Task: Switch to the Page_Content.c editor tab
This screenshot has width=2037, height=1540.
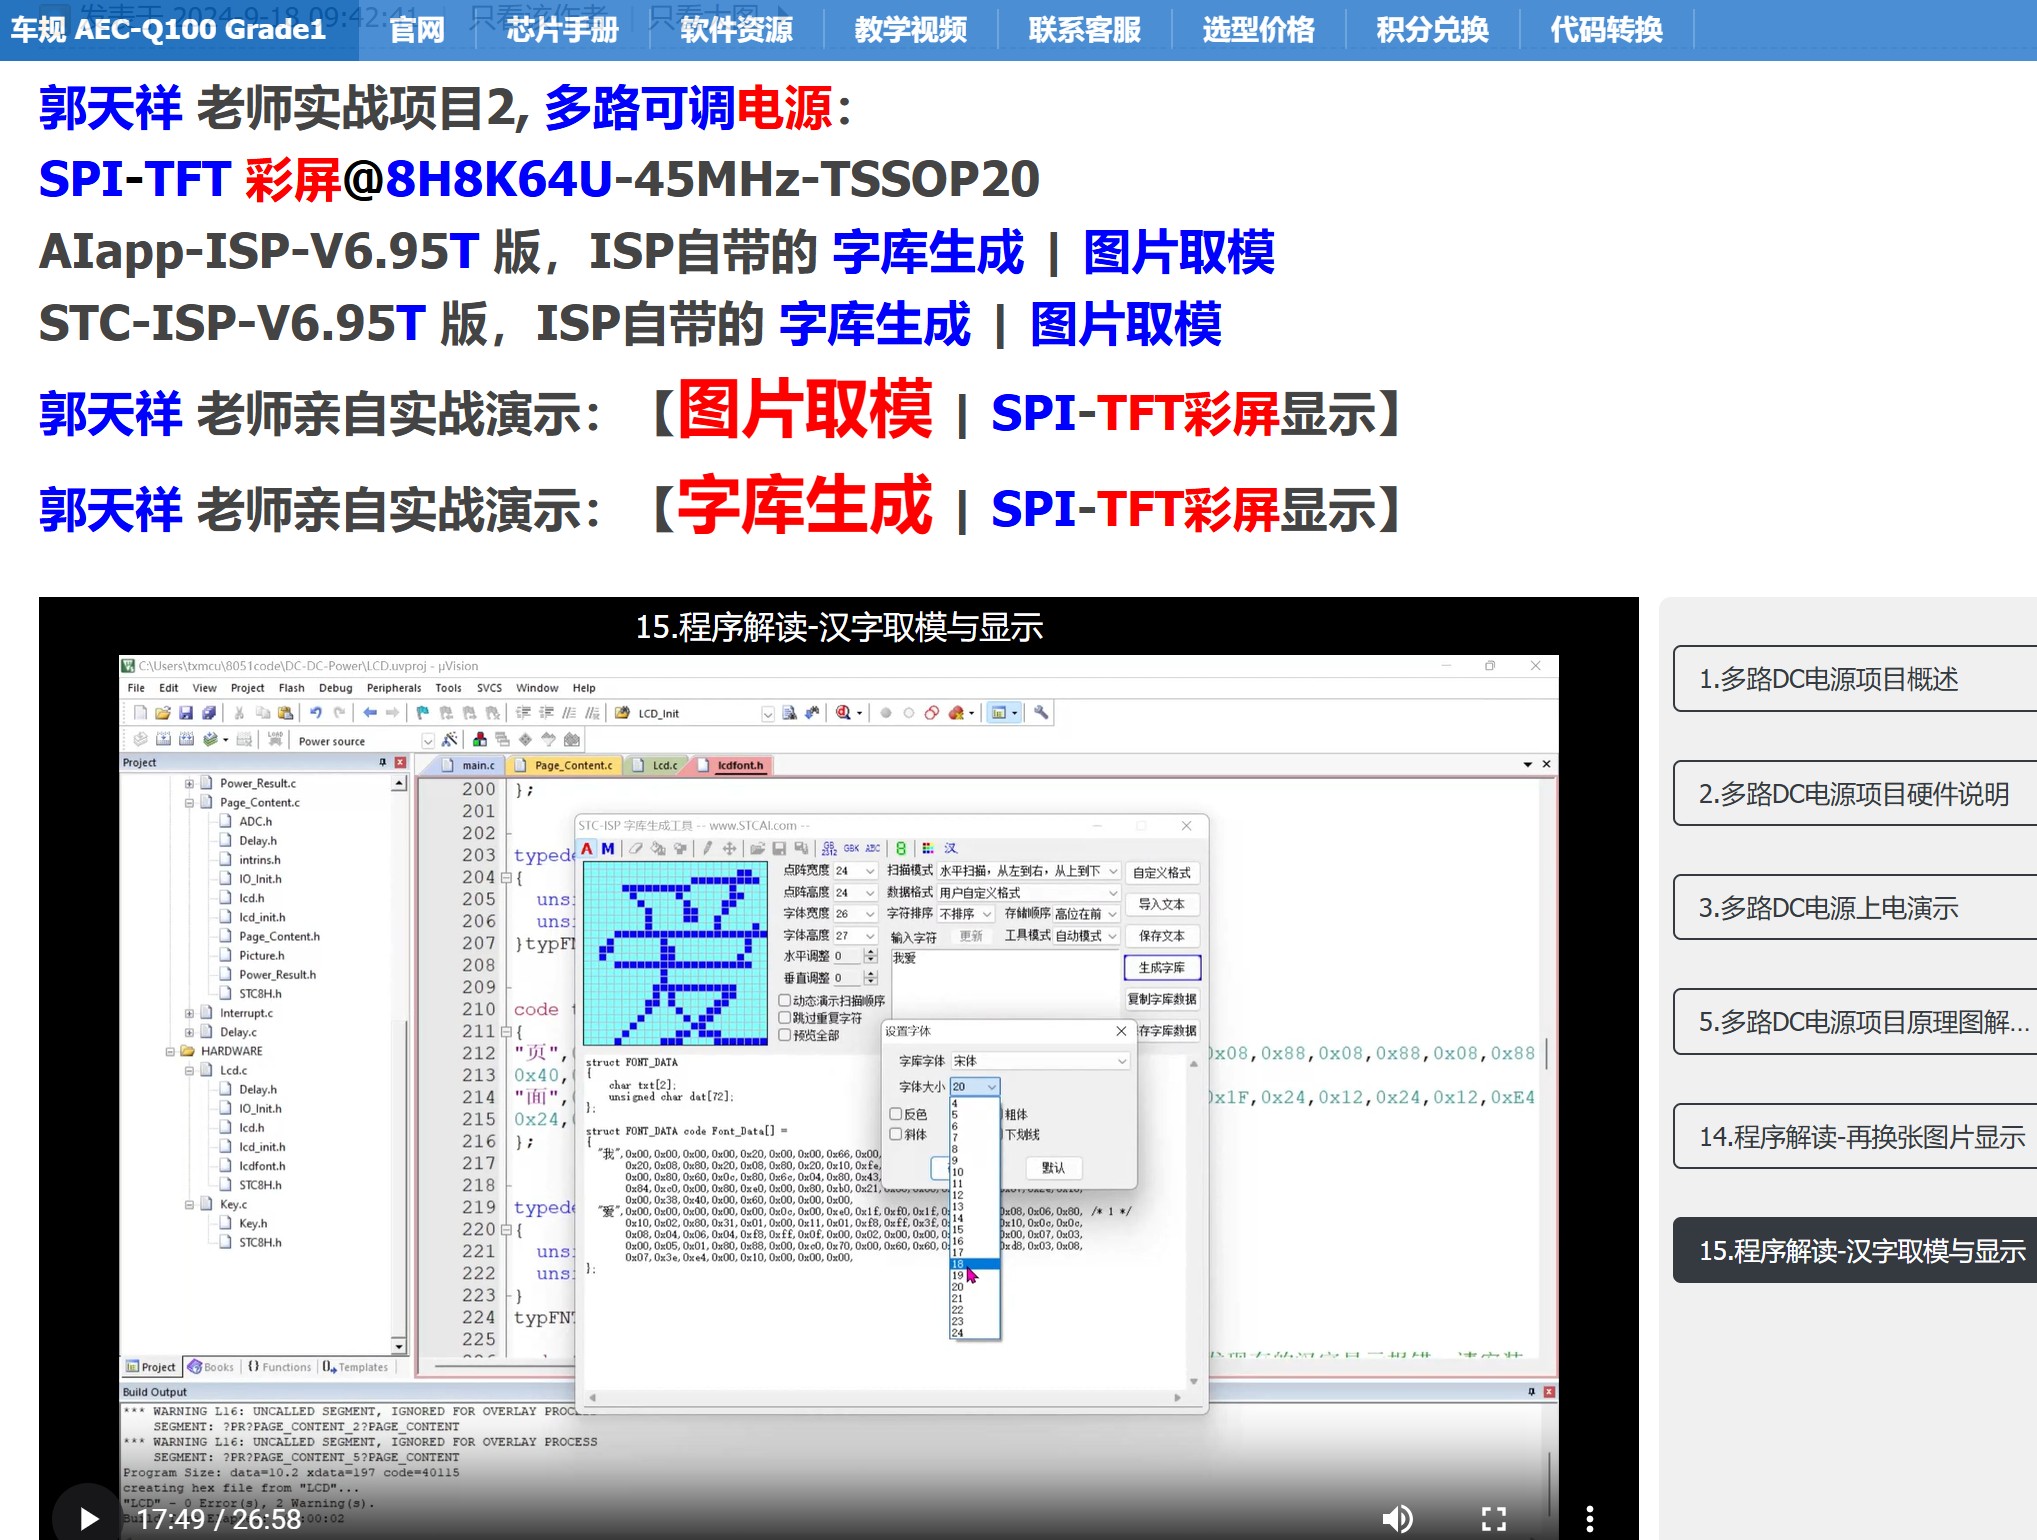Action: [x=565, y=765]
